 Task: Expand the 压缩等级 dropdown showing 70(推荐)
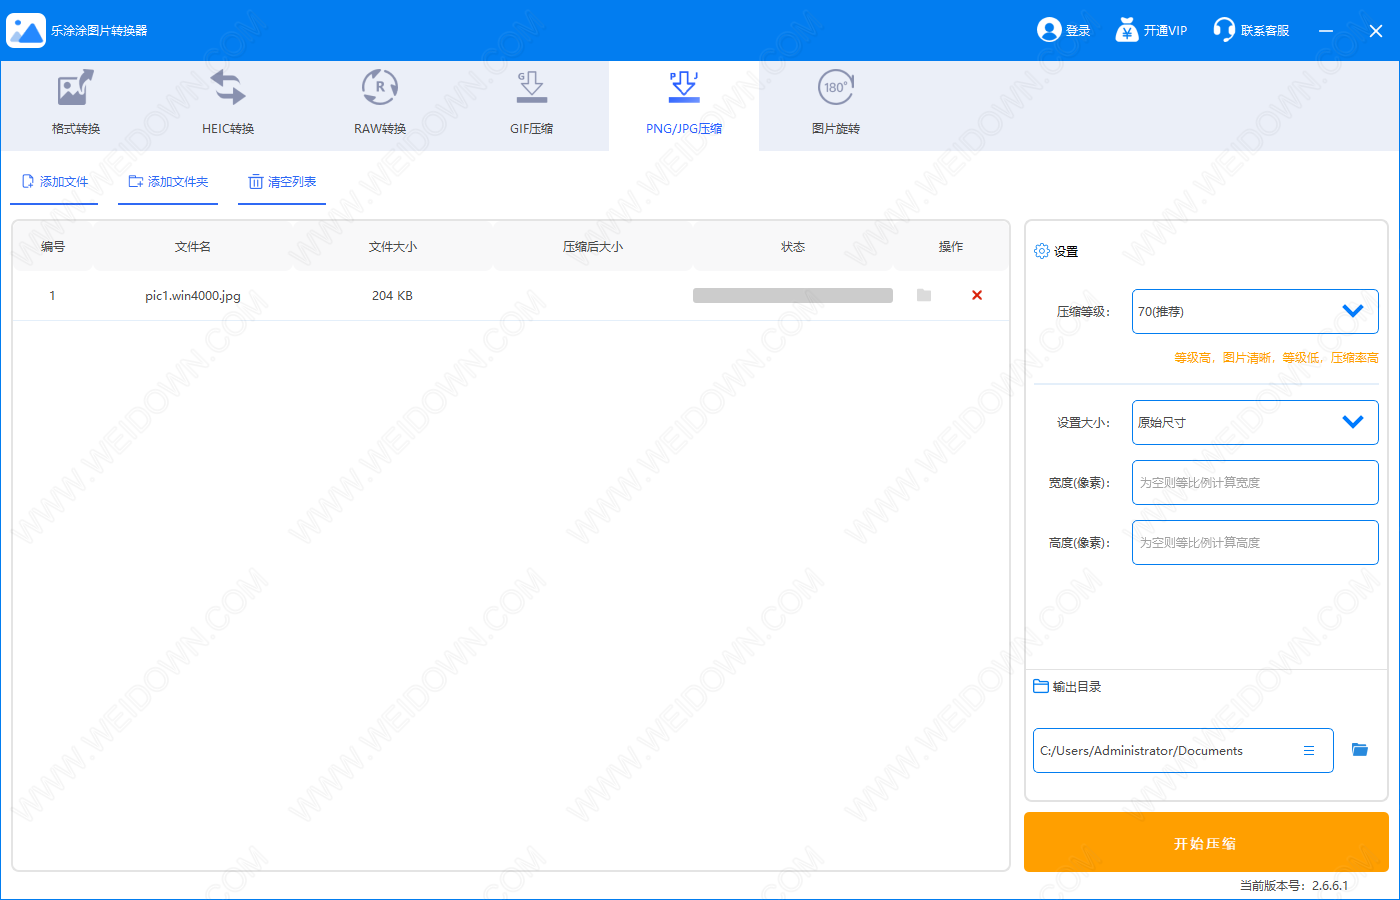[1255, 311]
